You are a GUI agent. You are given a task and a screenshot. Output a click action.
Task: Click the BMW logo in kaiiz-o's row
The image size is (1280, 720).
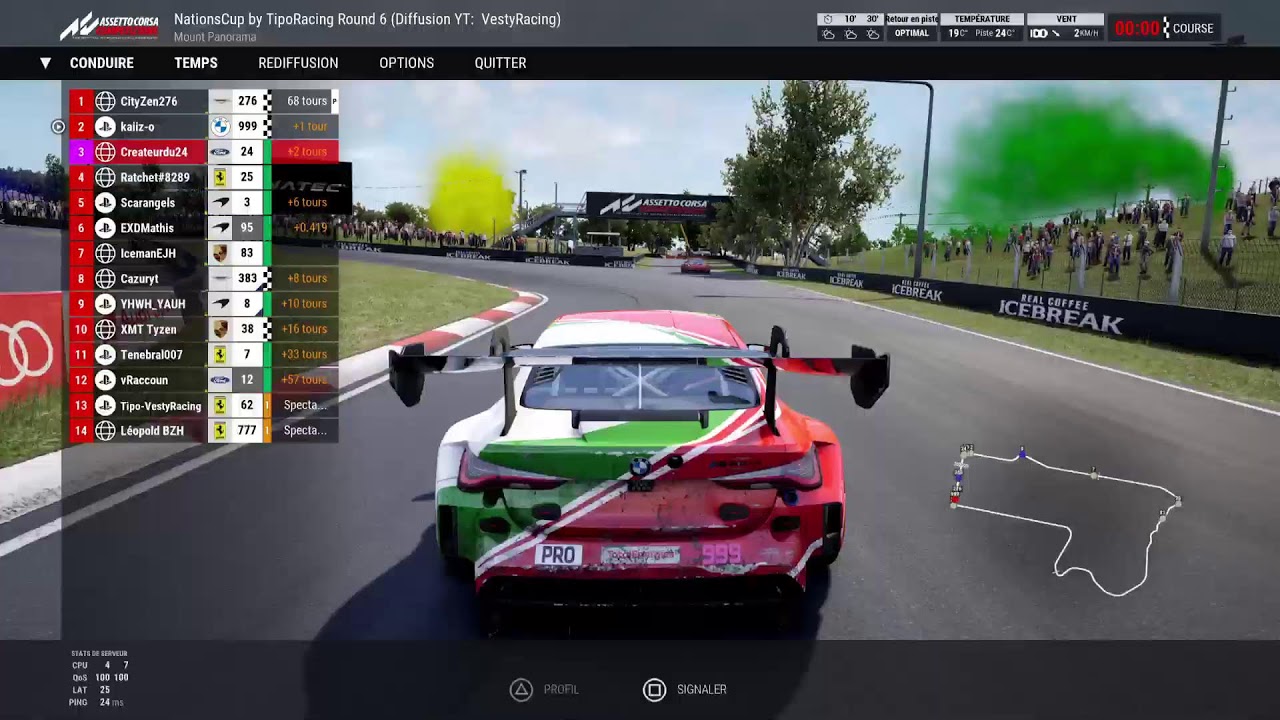(x=220, y=127)
